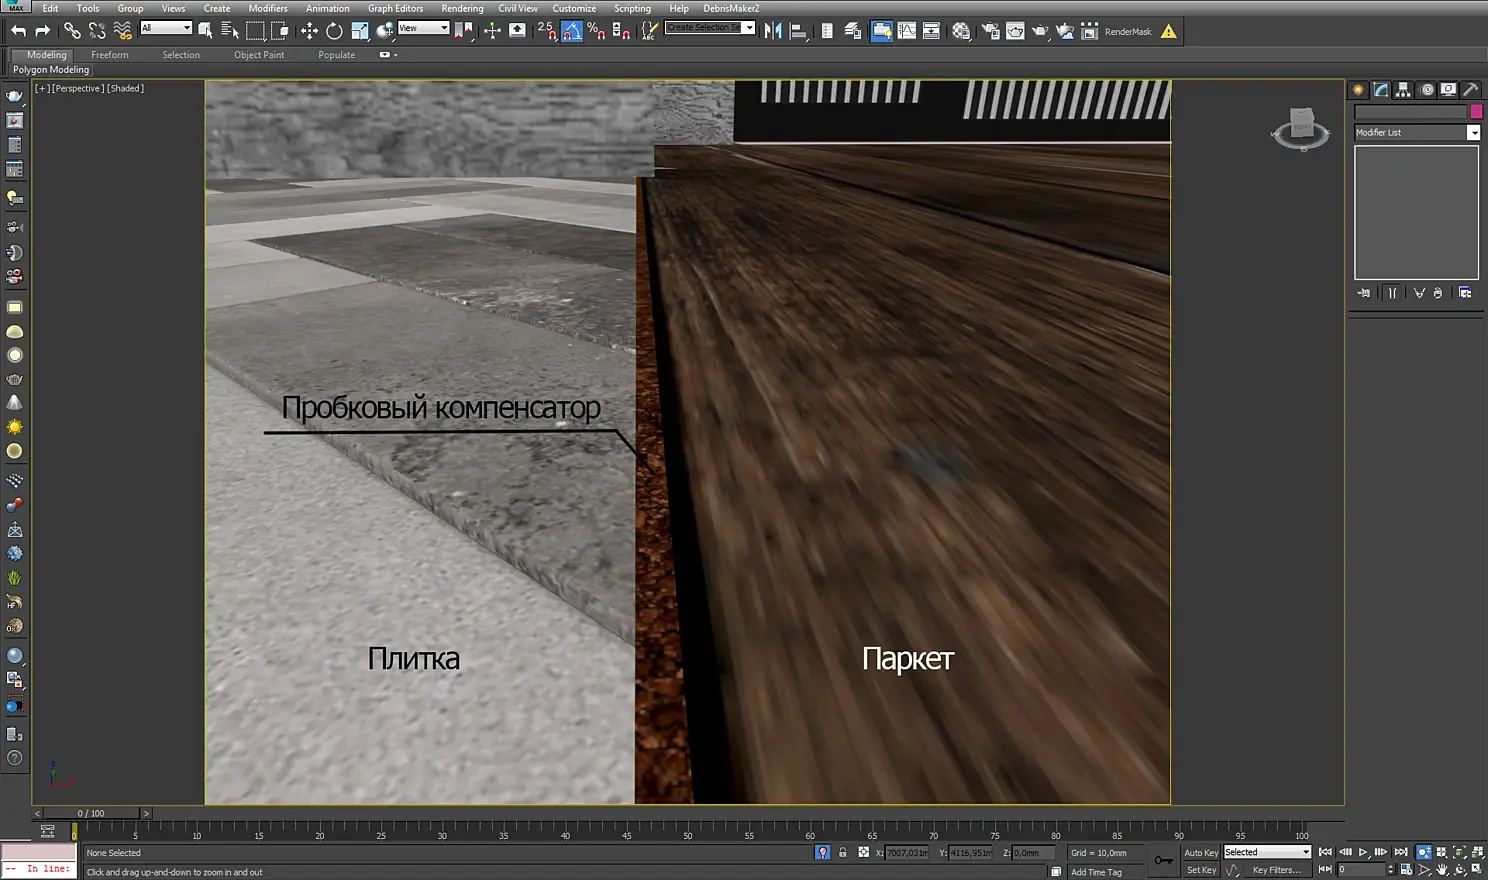Click the Play Animation button
The height and width of the screenshot is (880, 1488).
(x=1363, y=852)
